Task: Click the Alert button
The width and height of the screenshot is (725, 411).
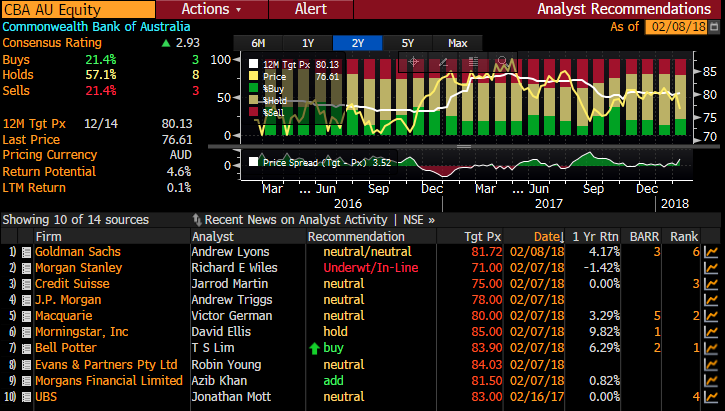Action: (311, 9)
